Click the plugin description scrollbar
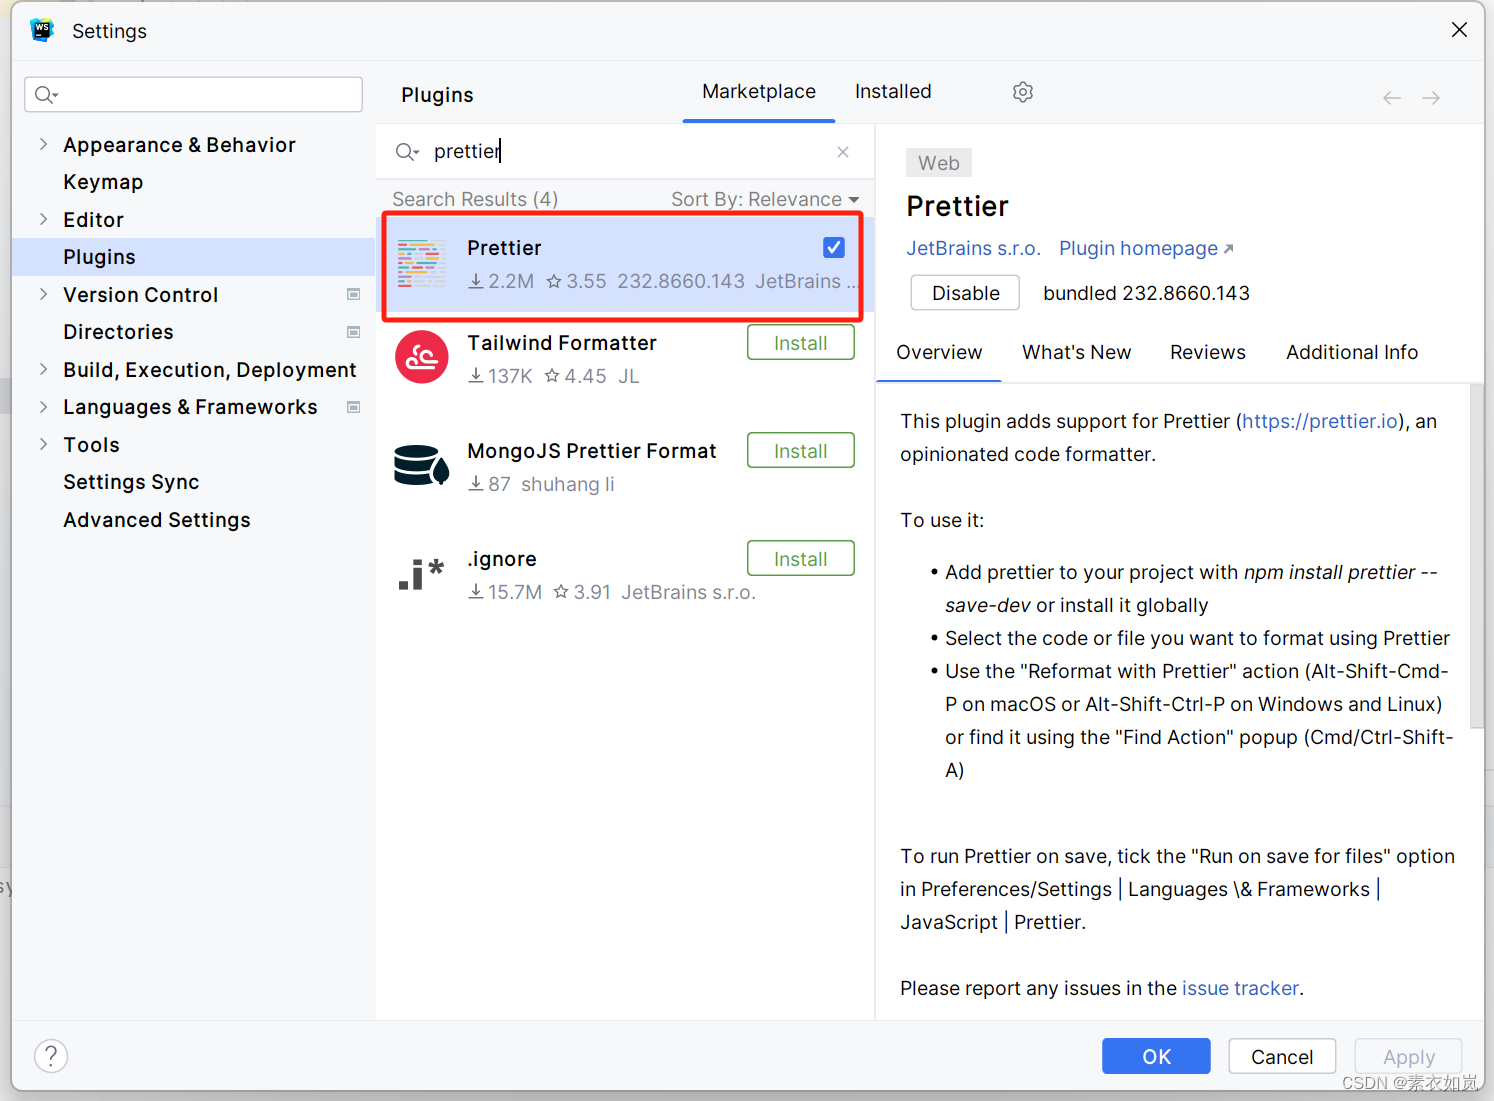This screenshot has height=1101, width=1494. pos(1476,555)
